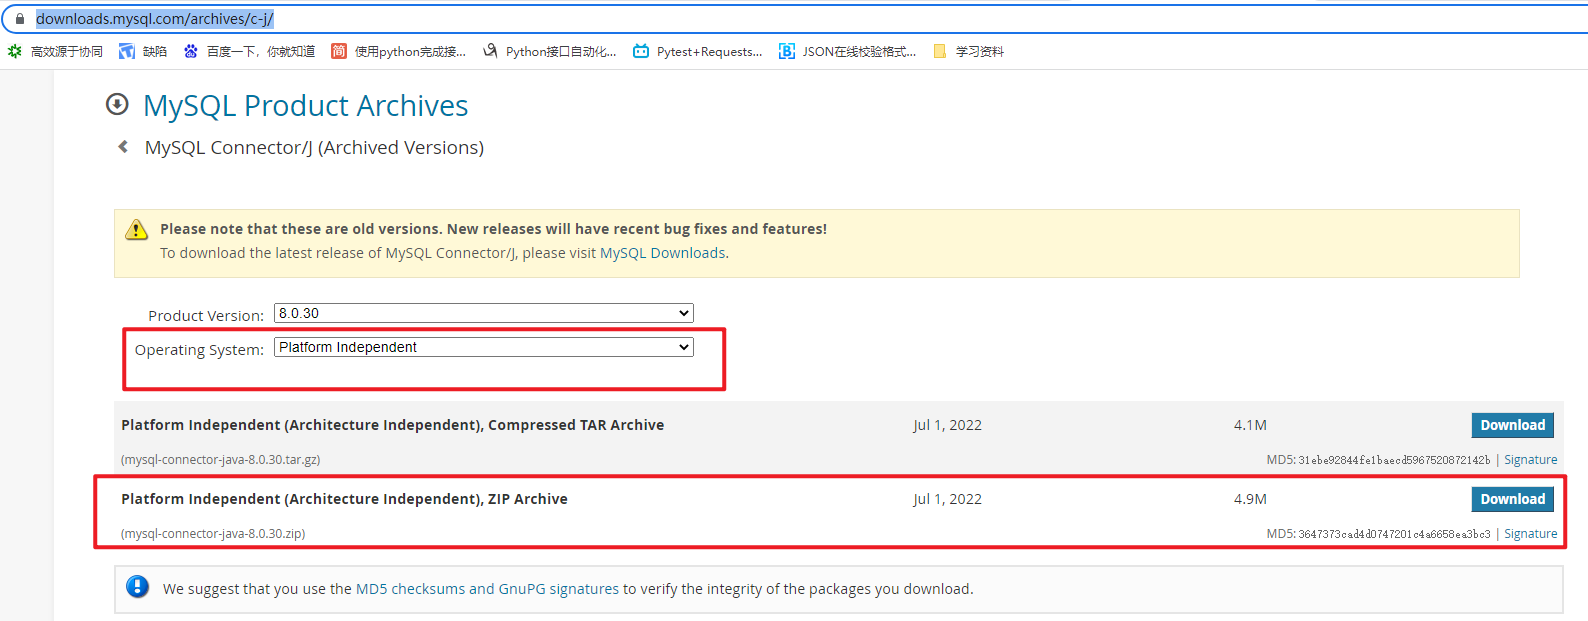Click the blue info exclamation icon
This screenshot has width=1588, height=621.
[x=138, y=587]
